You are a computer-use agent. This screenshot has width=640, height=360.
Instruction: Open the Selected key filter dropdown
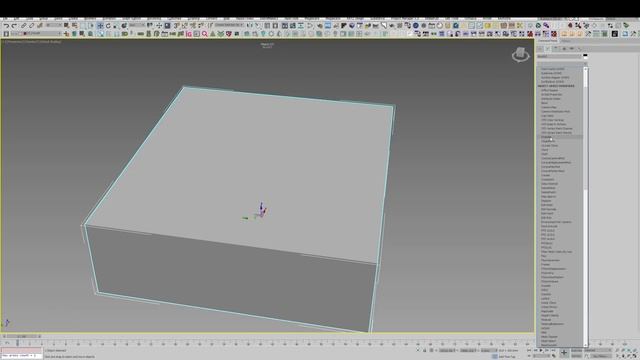tap(598, 350)
